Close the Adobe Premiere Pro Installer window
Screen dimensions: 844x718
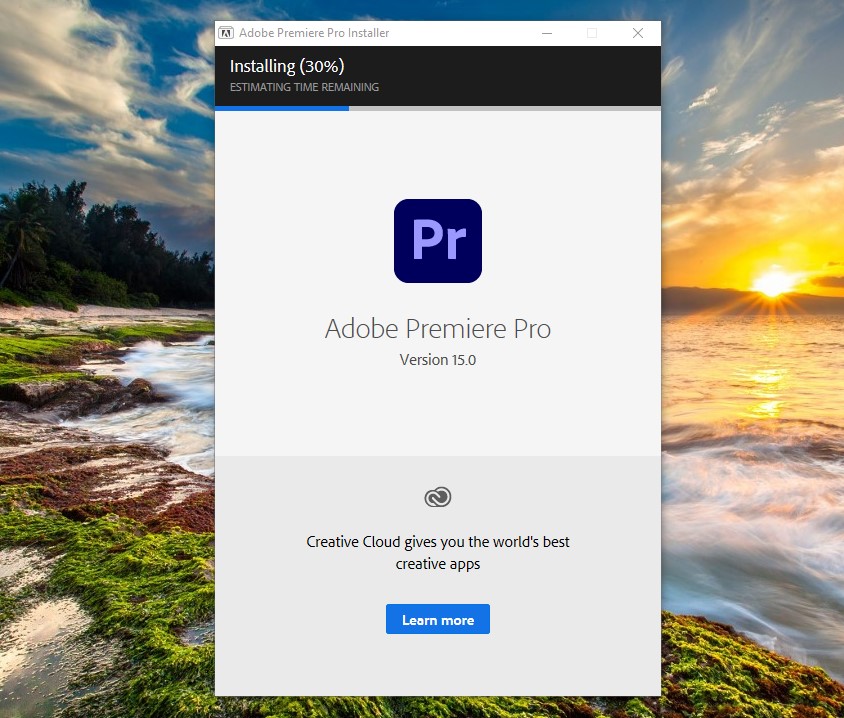tap(638, 33)
